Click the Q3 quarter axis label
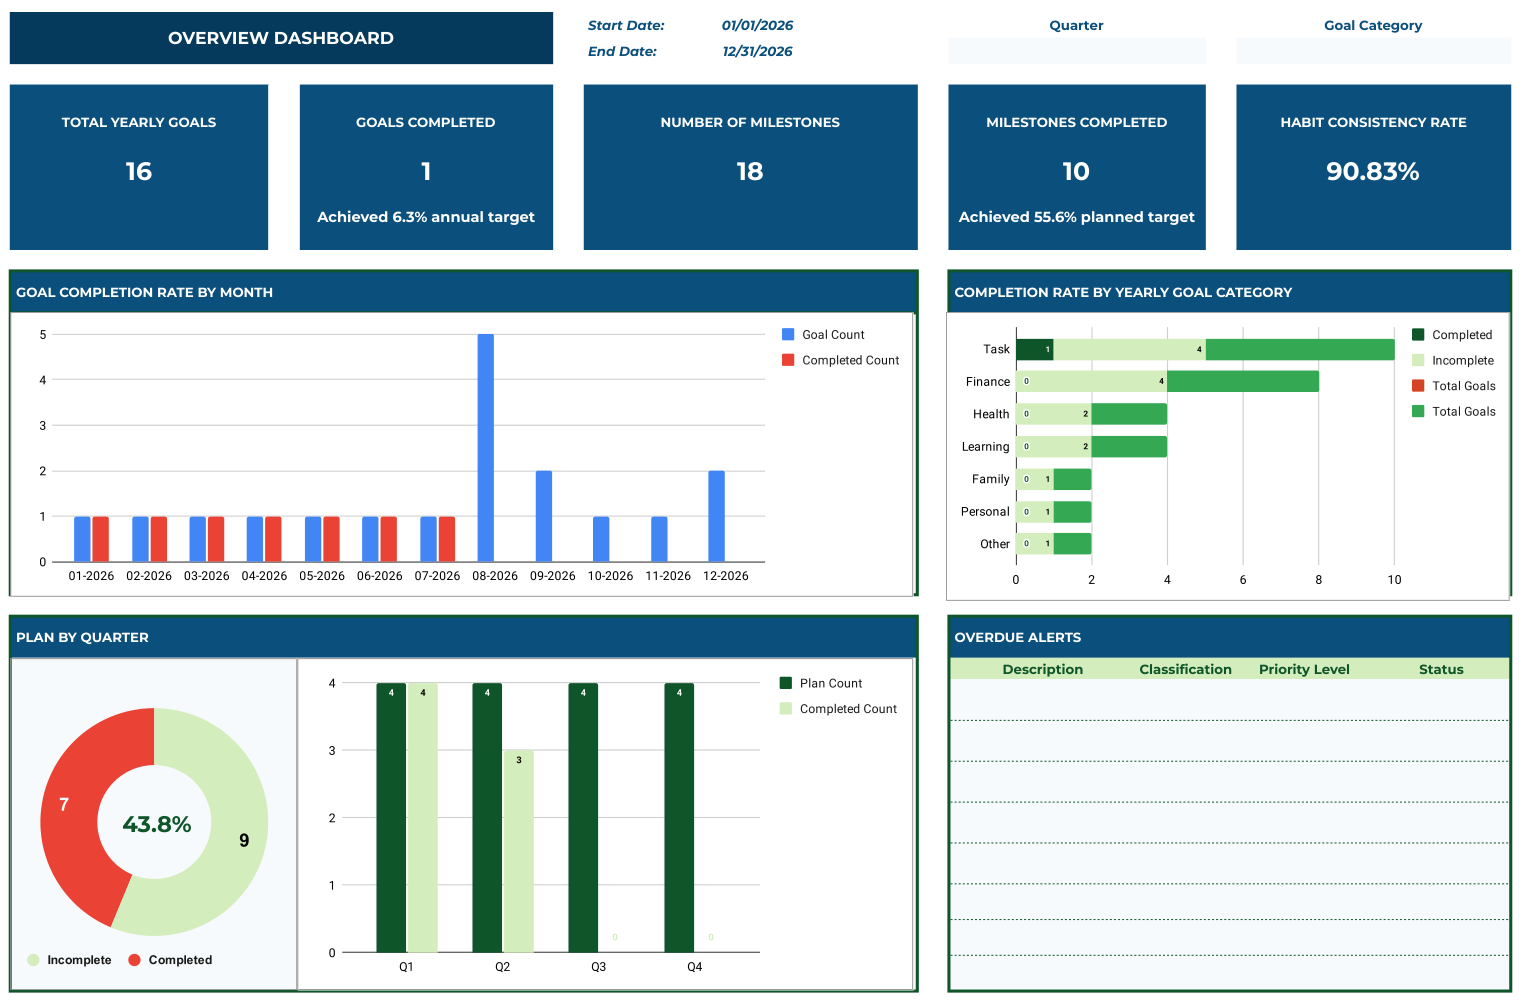Viewport: 1525px width, 1005px height. 598,967
